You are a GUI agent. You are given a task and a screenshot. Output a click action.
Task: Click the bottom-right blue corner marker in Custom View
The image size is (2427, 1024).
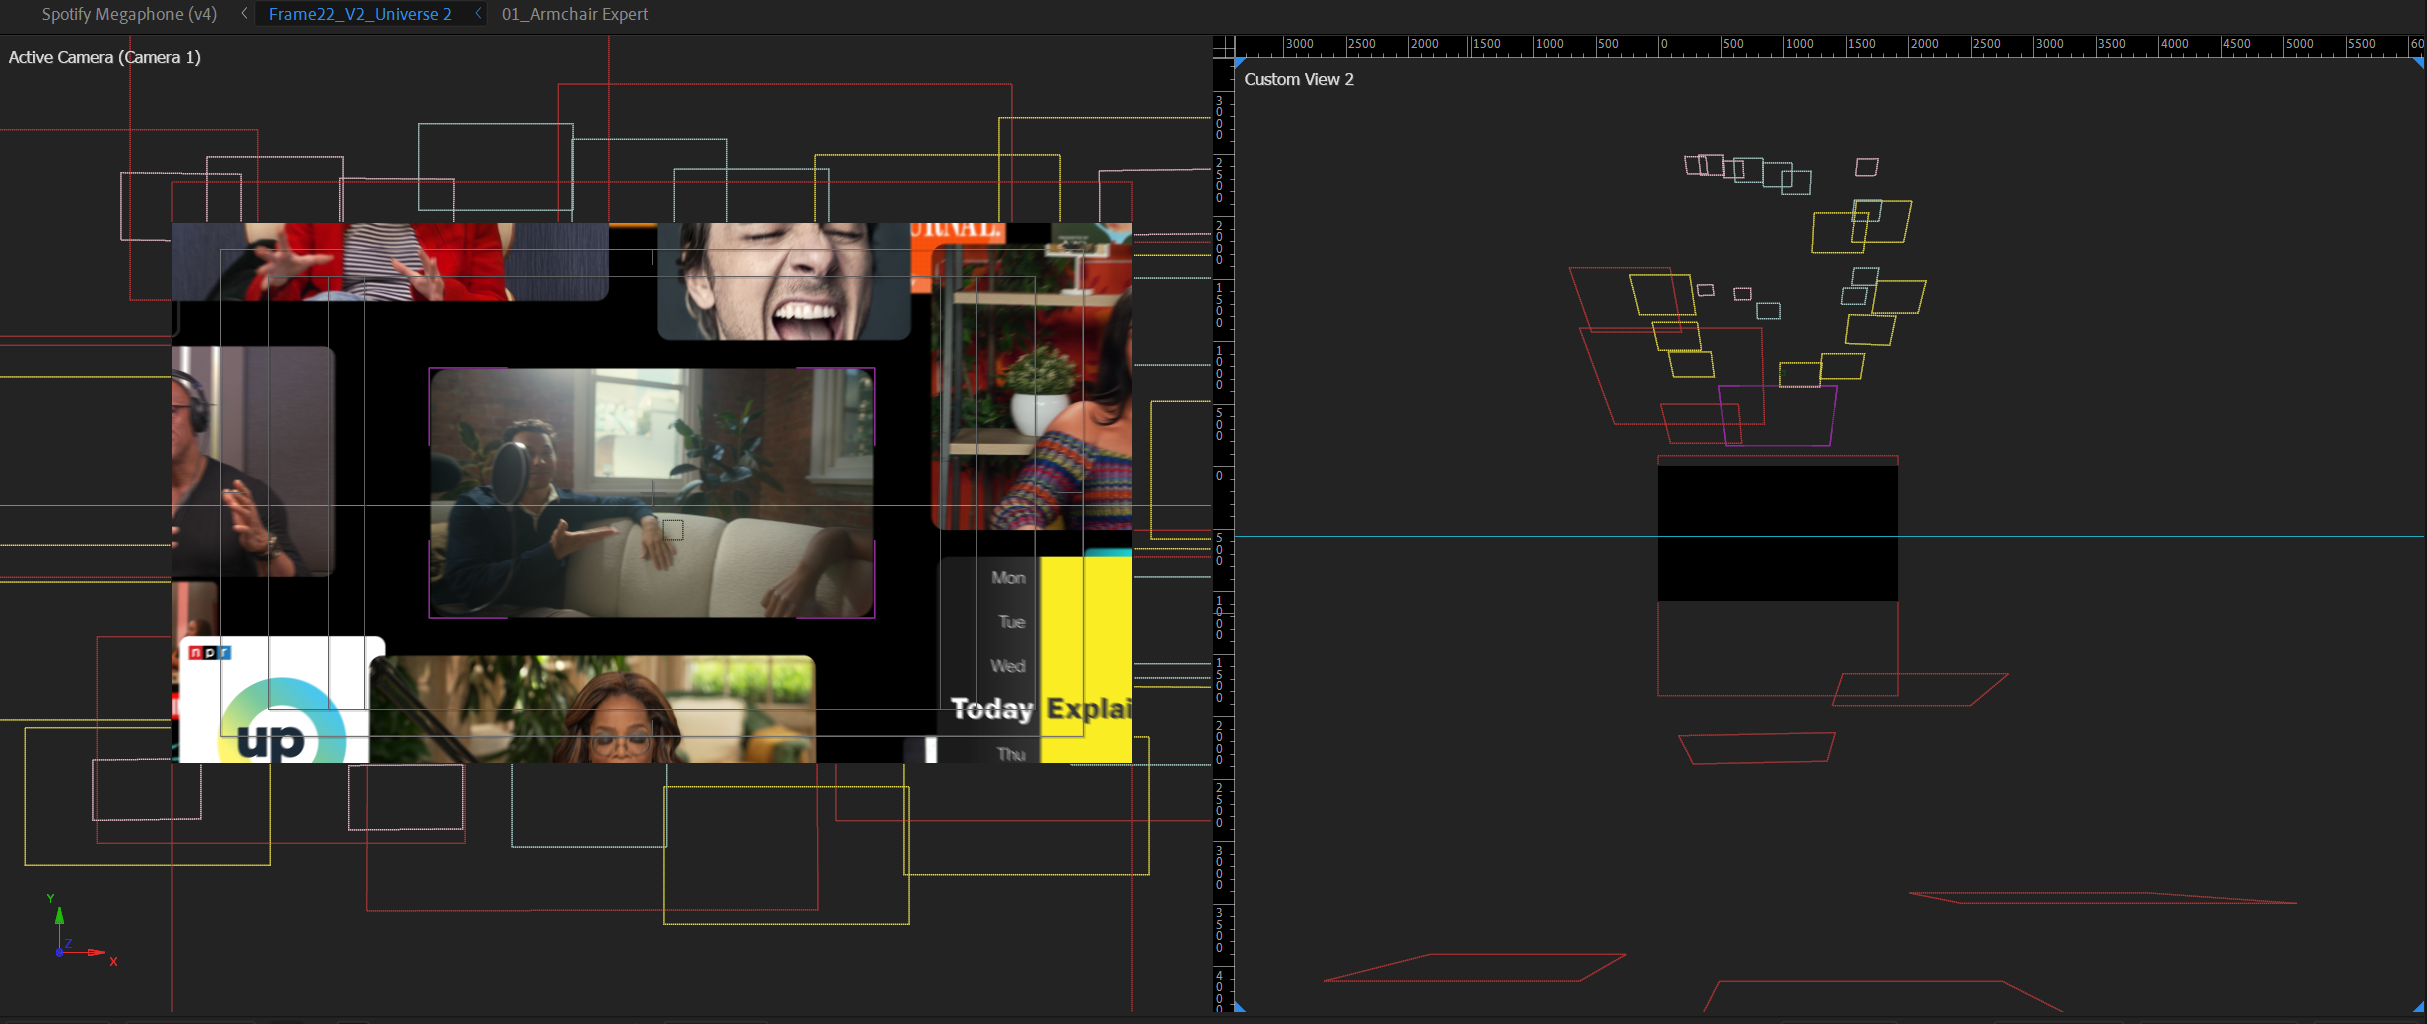[2418, 1006]
